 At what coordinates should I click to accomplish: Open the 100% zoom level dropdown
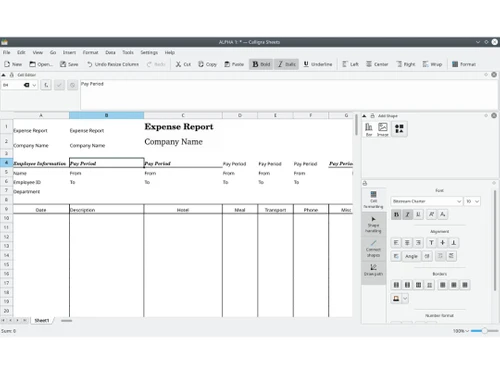461,331
